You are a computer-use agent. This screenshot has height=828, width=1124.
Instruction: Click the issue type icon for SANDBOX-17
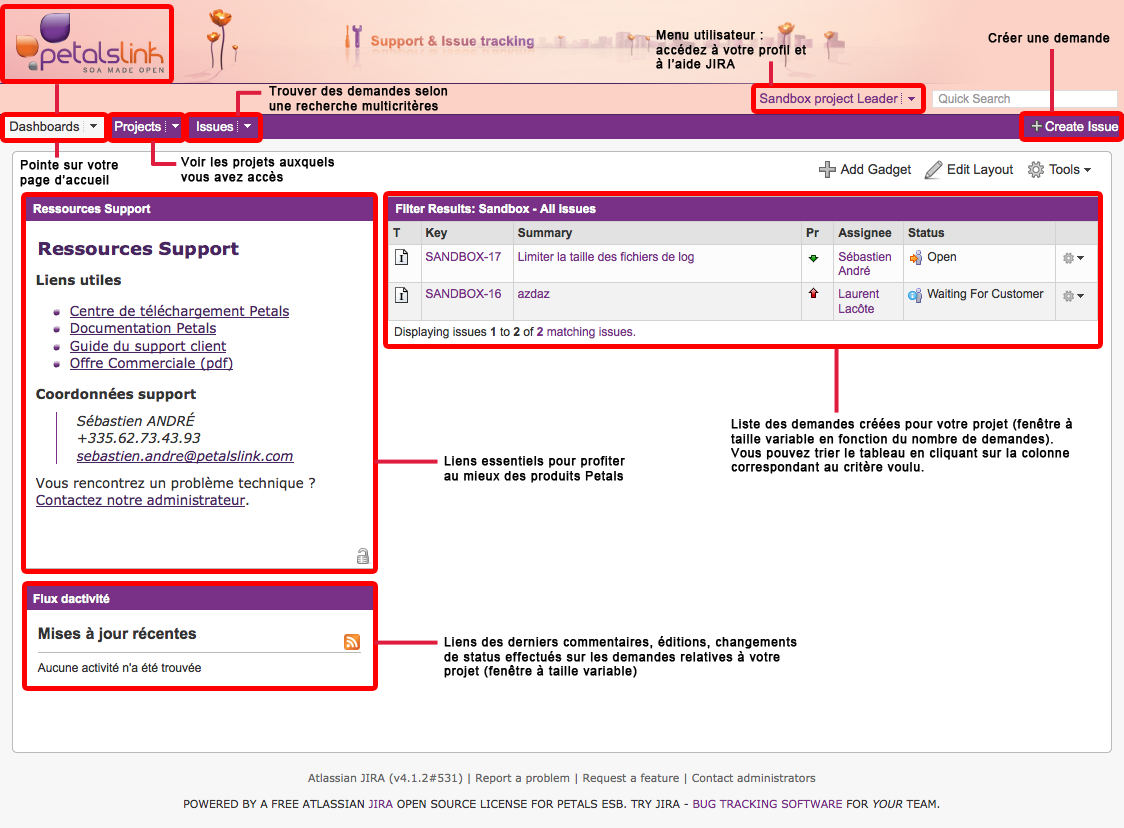tap(401, 257)
